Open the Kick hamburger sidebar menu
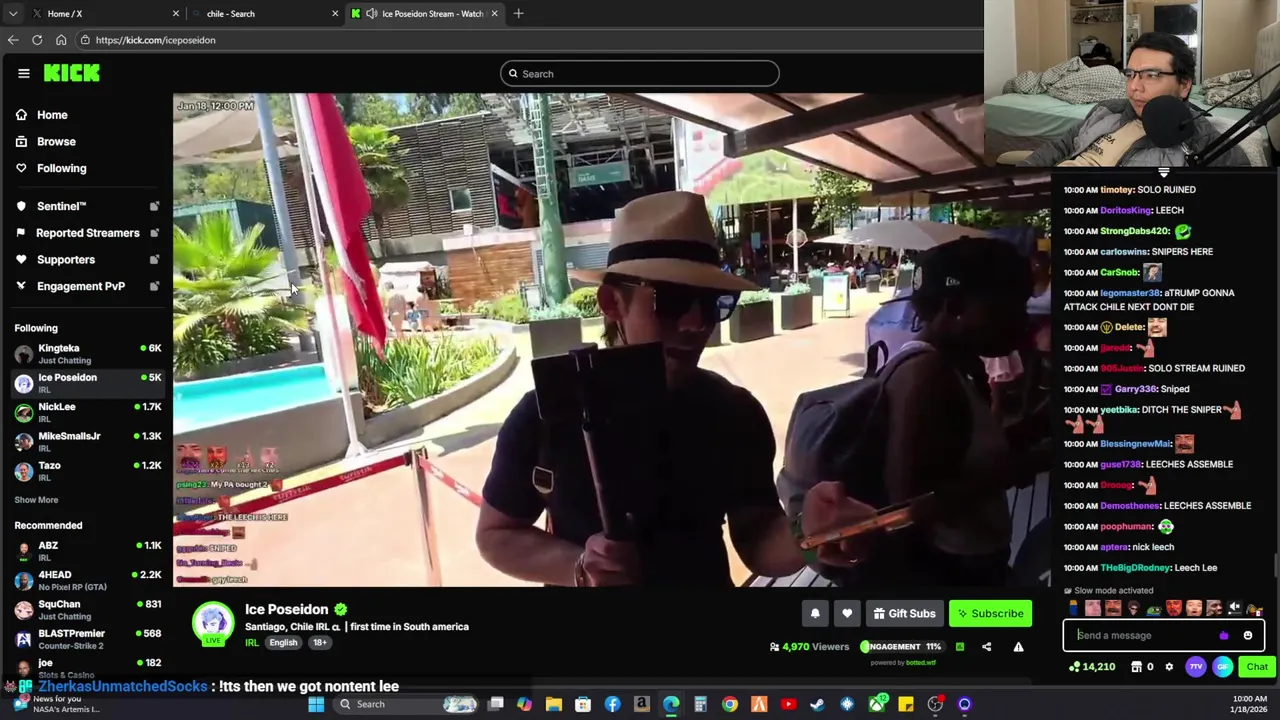1280x720 pixels. point(23,73)
